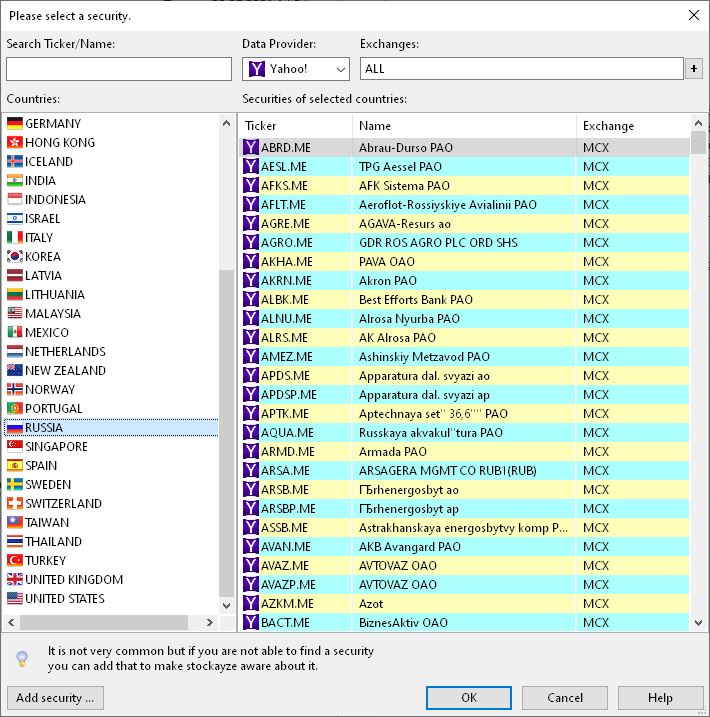Viewport: 710px width, 717px height.
Task: Click the Mexico flag icon
Action: [15, 332]
